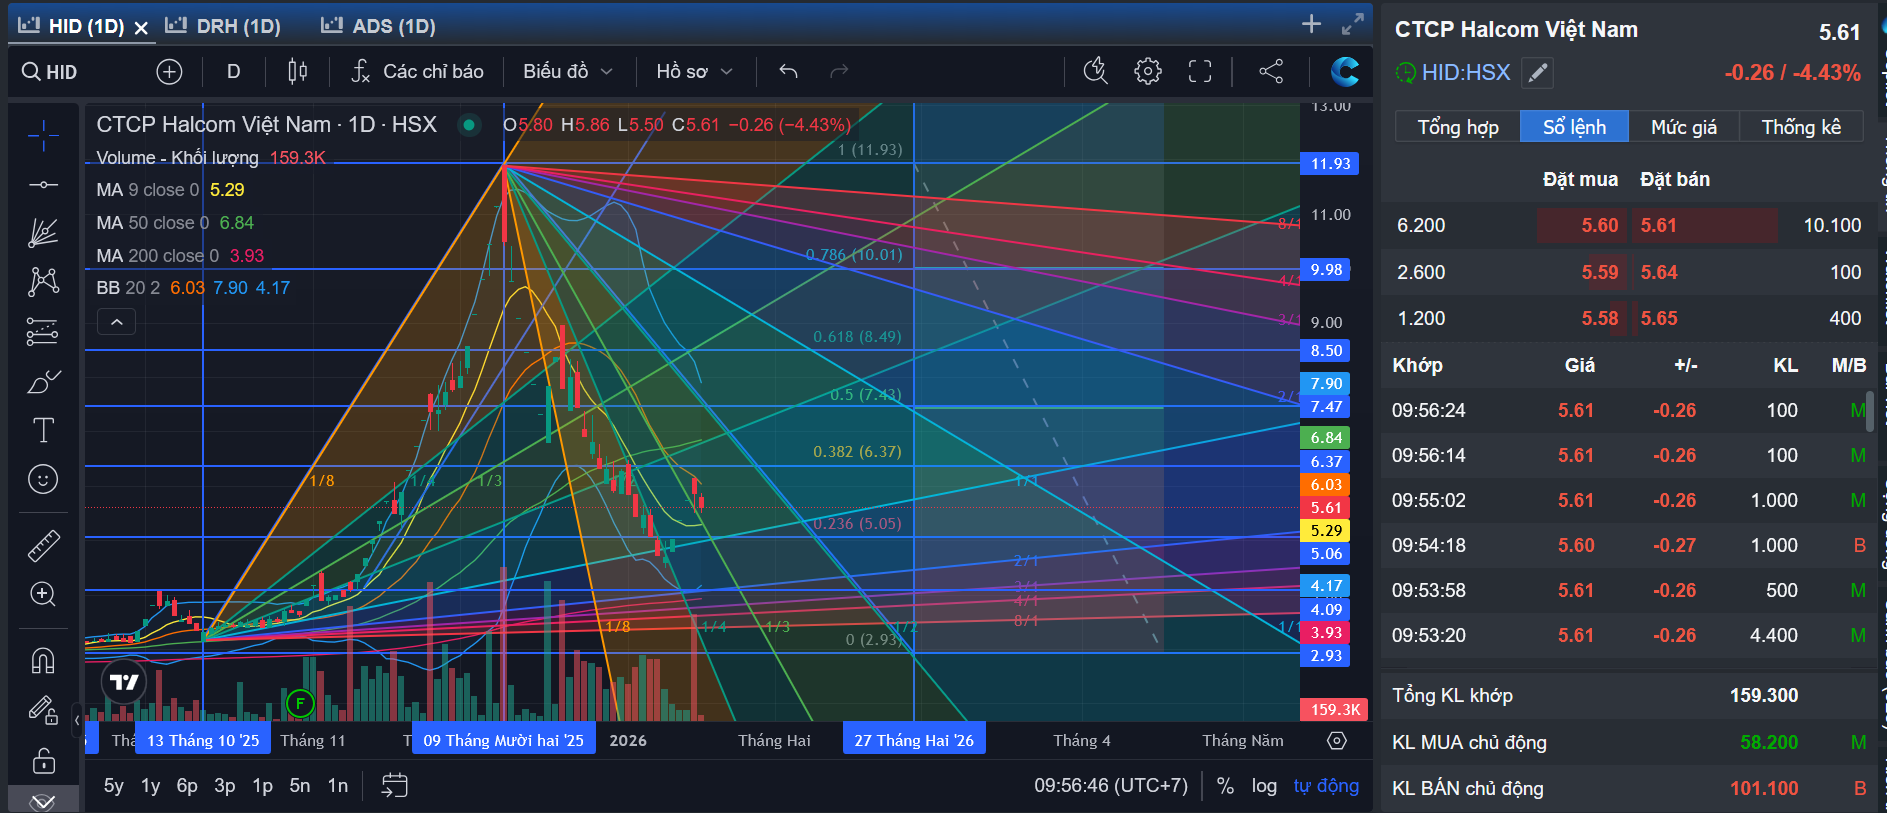Open the D interval selector
This screenshot has width=1887, height=813.
tap(233, 72)
